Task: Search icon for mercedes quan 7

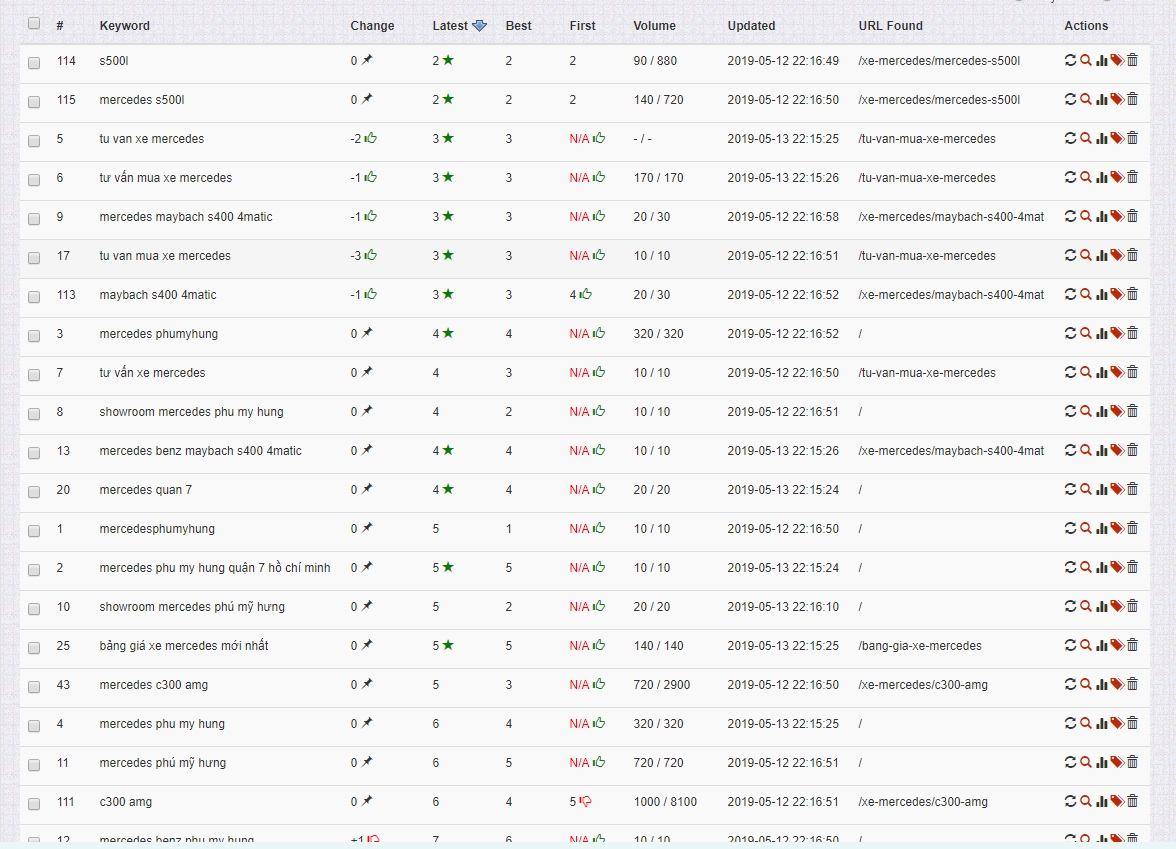Action: click(1086, 490)
